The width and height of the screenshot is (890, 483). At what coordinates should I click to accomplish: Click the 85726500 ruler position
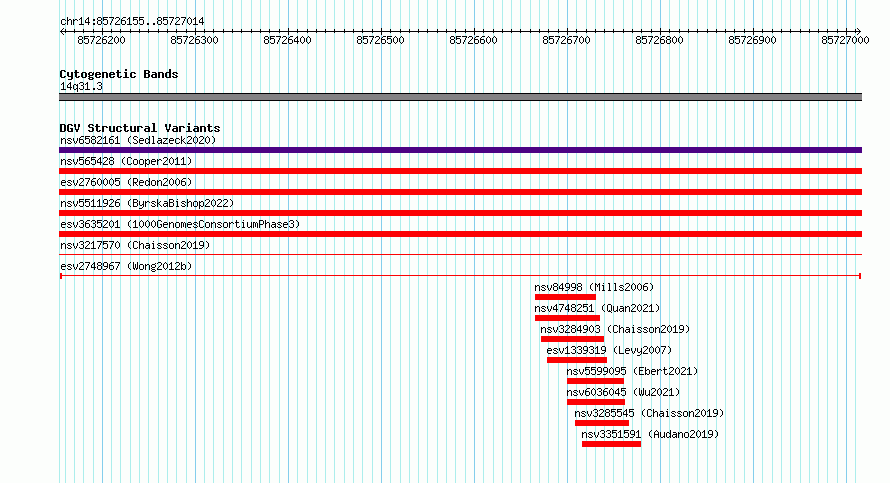[x=381, y=40]
